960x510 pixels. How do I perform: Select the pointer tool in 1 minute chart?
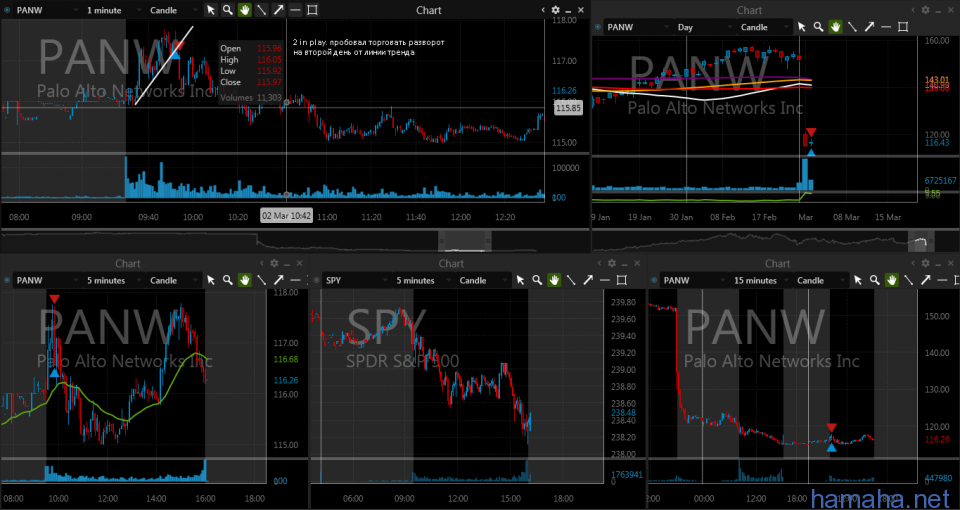click(x=211, y=10)
